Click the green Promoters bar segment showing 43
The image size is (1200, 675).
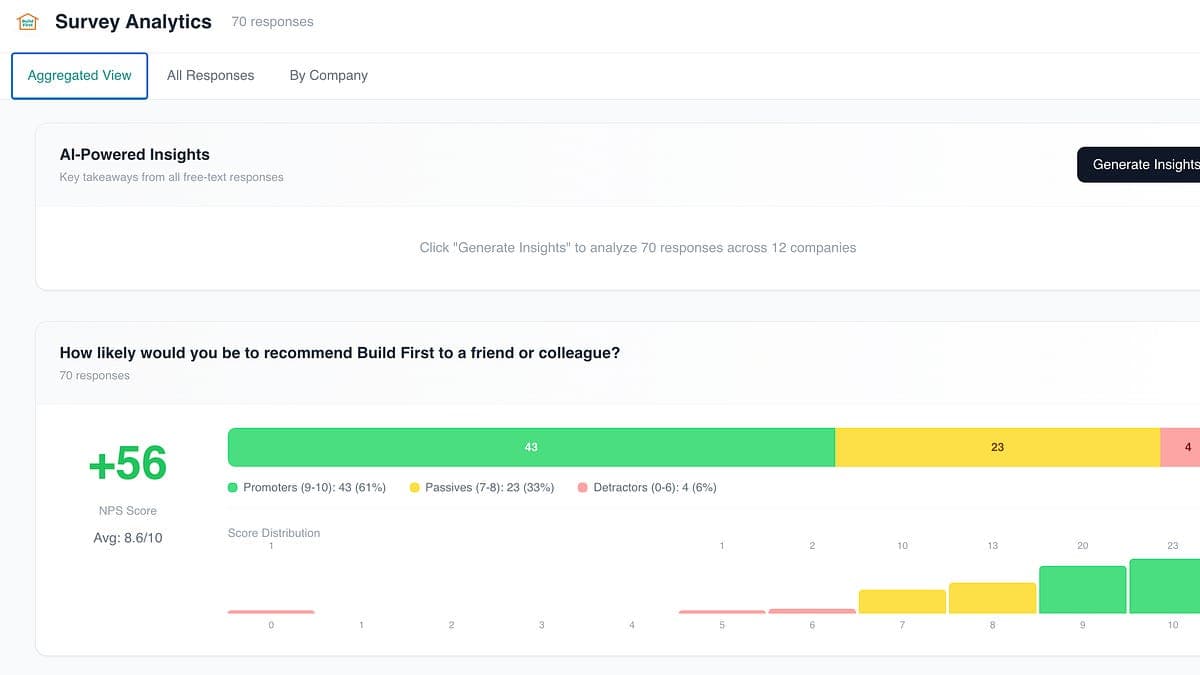click(531, 447)
